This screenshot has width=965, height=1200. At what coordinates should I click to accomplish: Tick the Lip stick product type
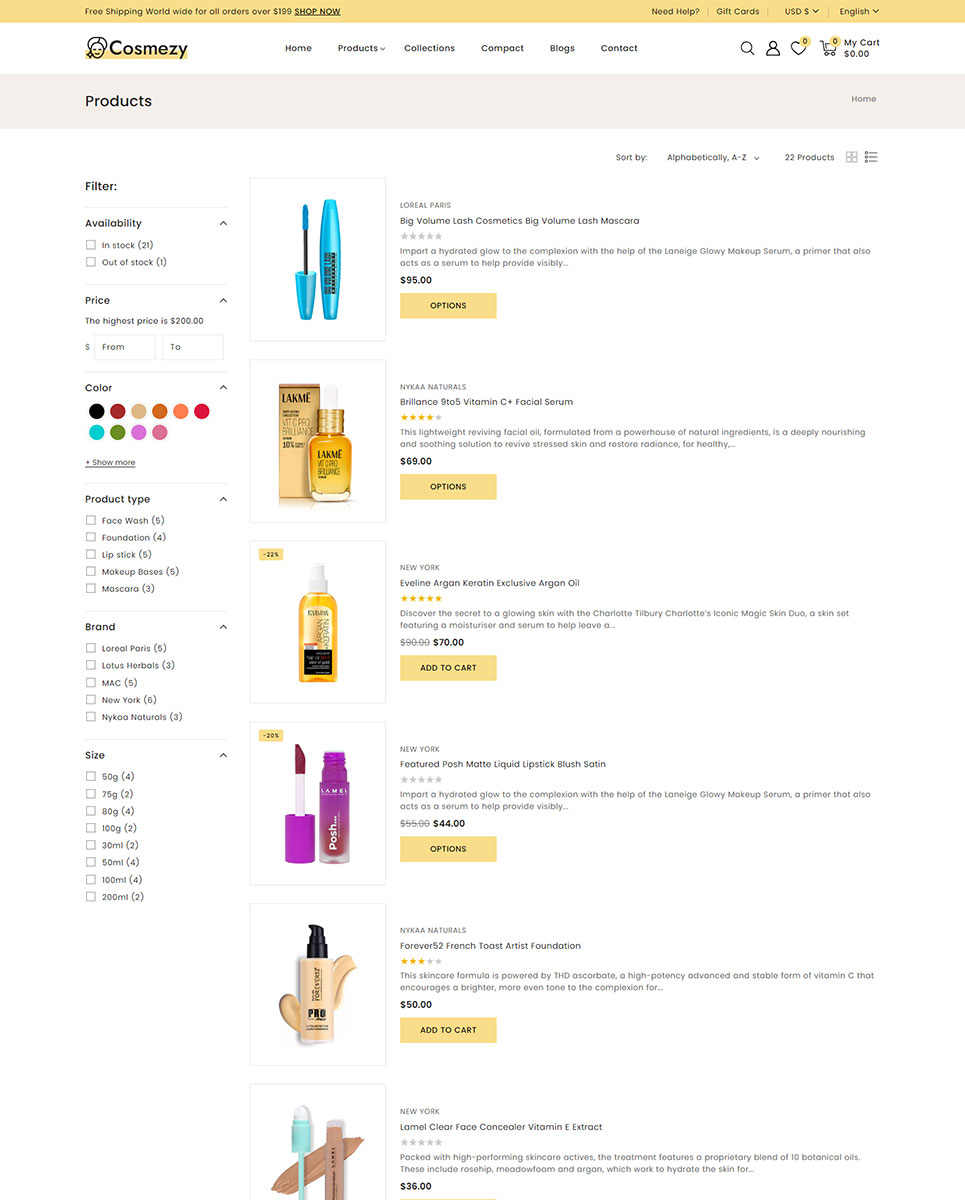91,555
